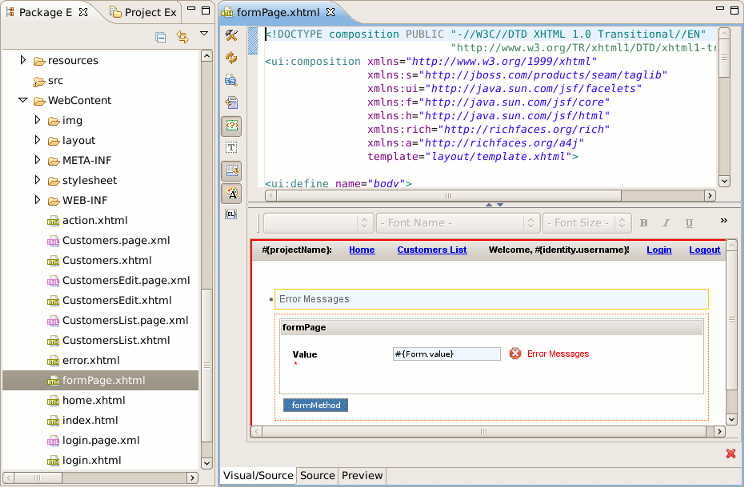Switch to the Source tab
This screenshot has height=487, width=744.
point(317,476)
